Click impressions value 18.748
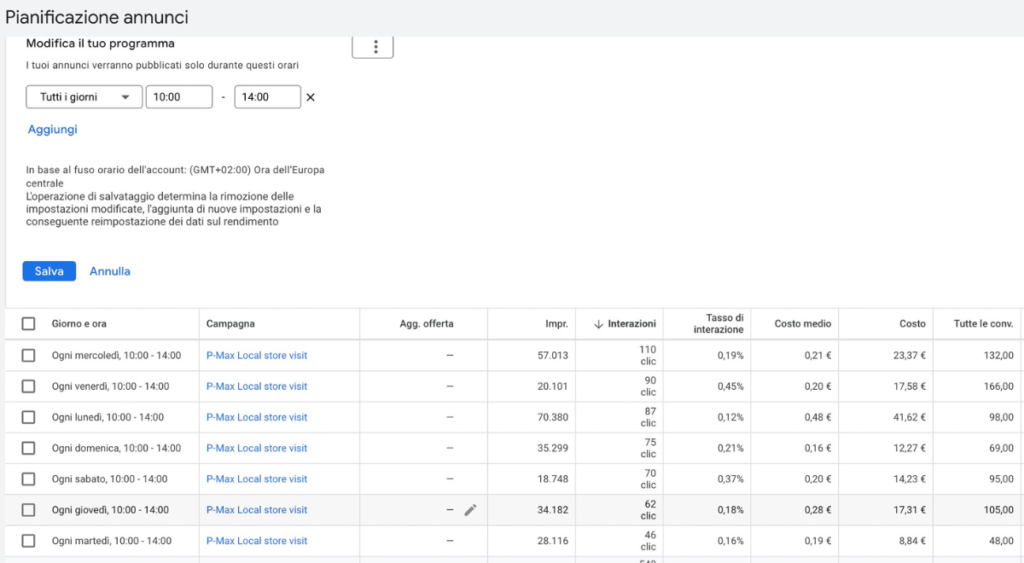Image resolution: width=1024 pixels, height=563 pixels. [552, 479]
